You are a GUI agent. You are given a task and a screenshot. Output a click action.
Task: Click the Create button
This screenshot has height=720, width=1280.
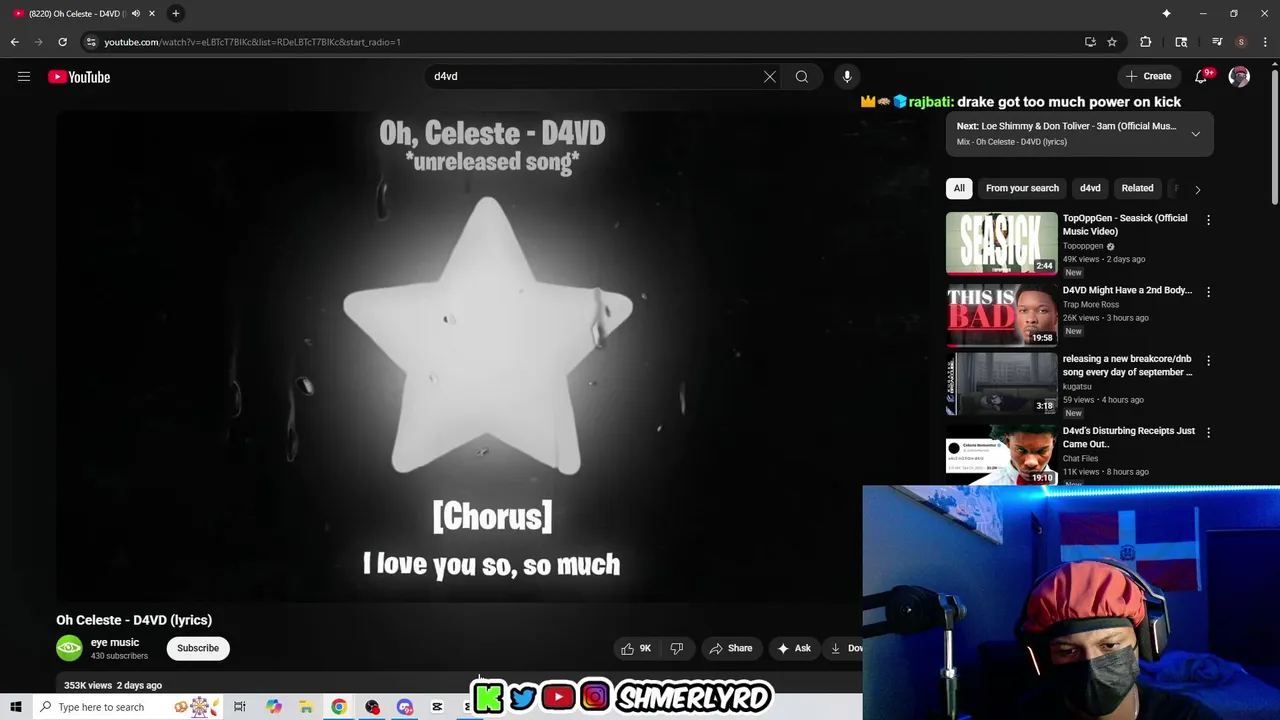[x=1148, y=76]
